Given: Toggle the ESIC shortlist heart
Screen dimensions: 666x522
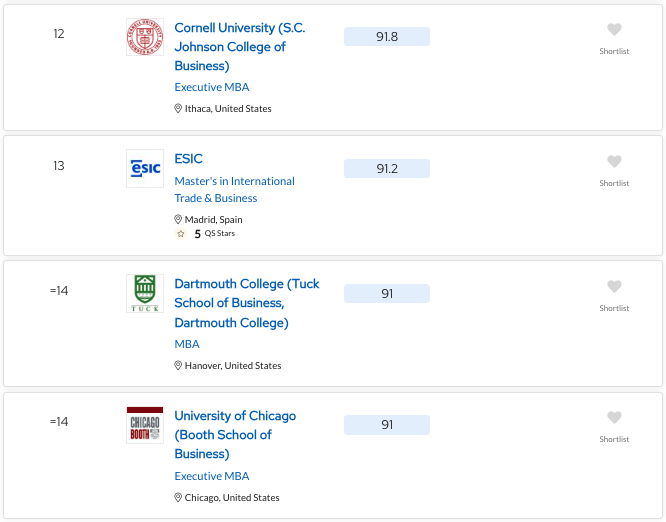Looking at the screenshot, I should point(614,162).
